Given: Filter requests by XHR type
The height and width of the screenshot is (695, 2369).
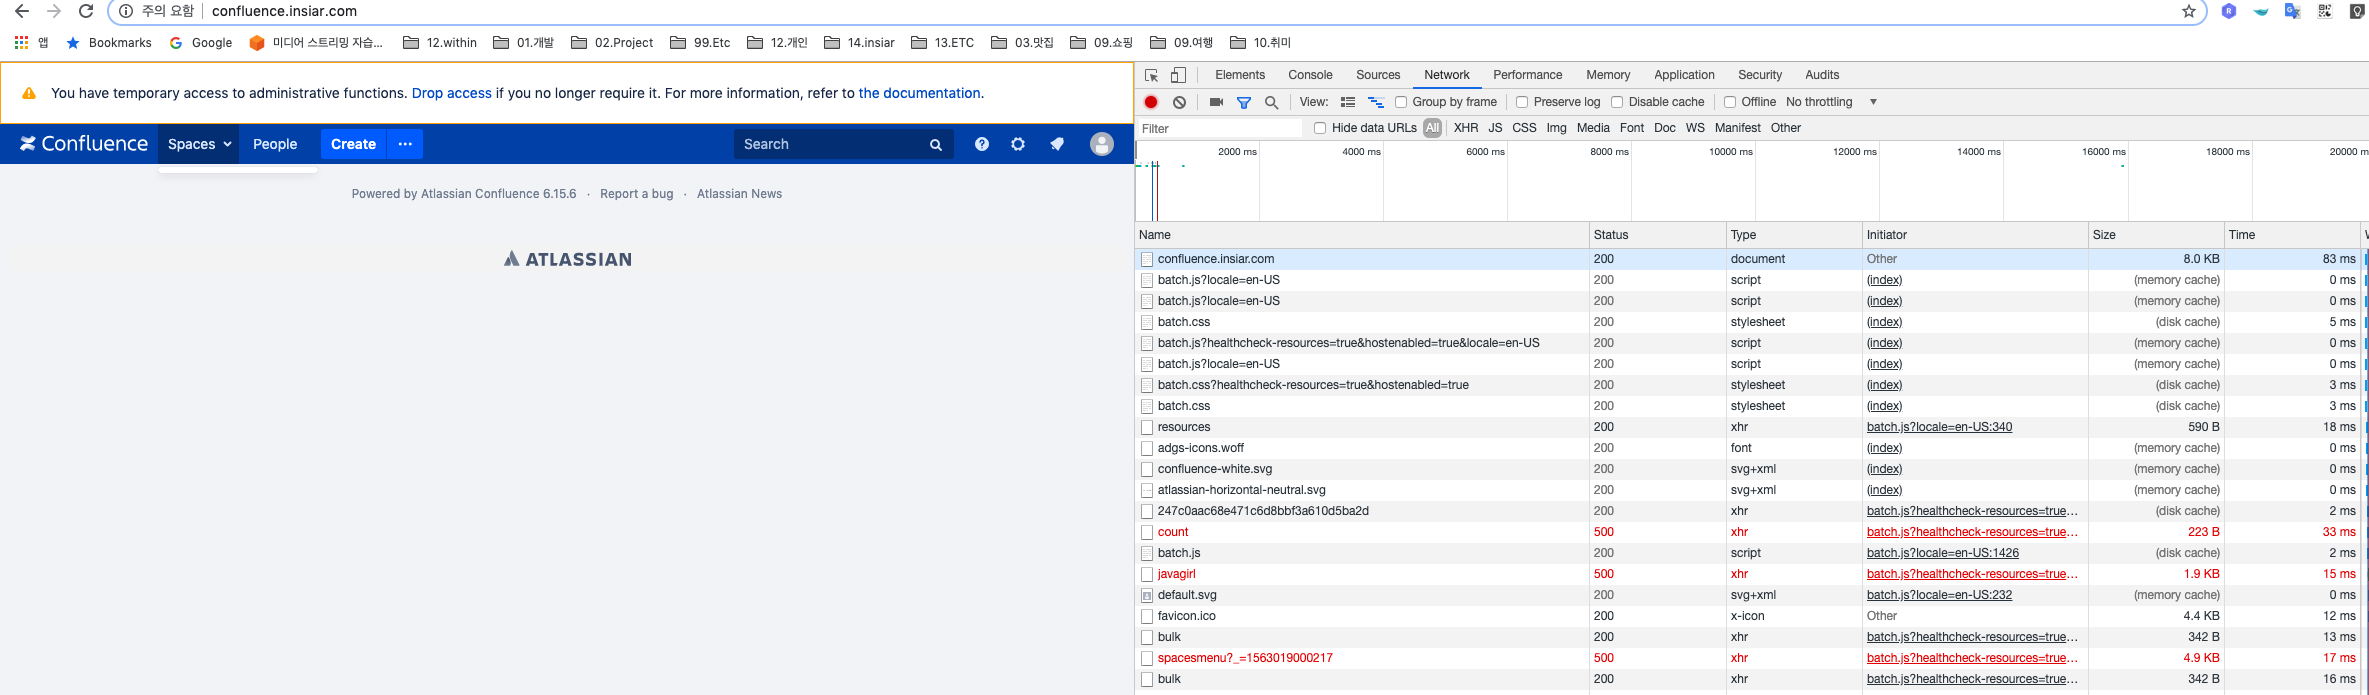Looking at the screenshot, I should coord(1466,128).
